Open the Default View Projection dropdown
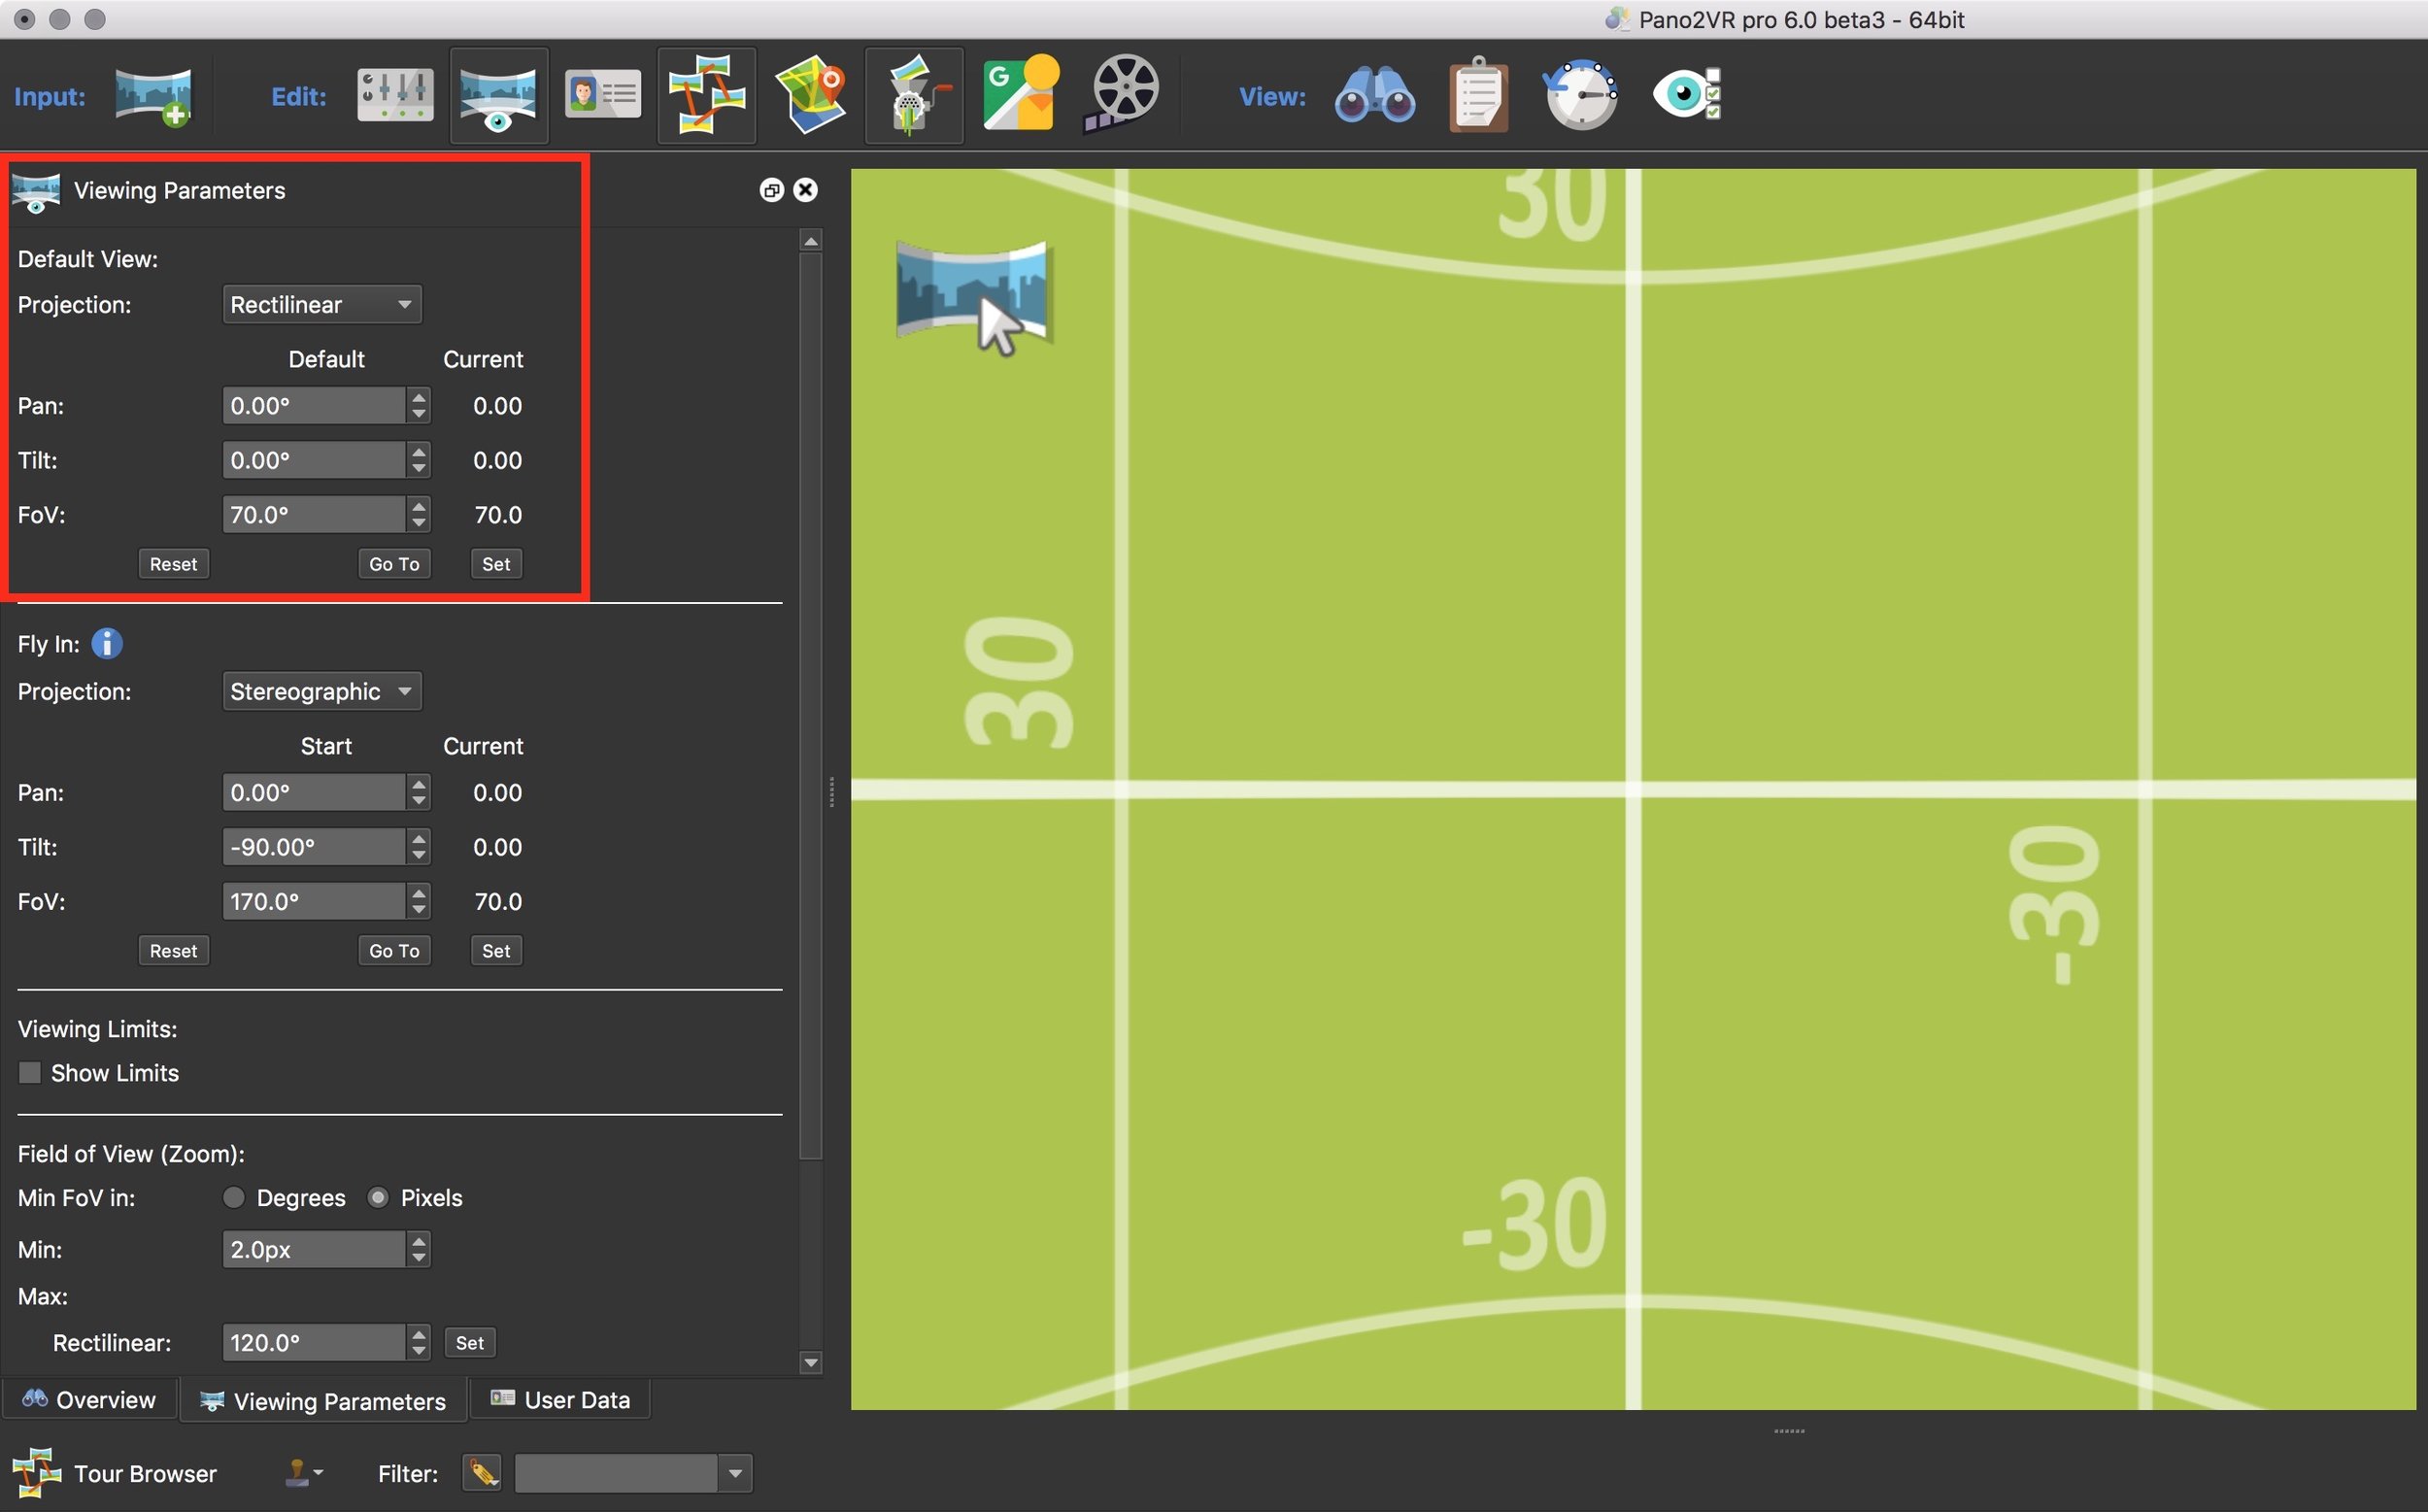Image resolution: width=2428 pixels, height=1512 pixels. [x=321, y=305]
